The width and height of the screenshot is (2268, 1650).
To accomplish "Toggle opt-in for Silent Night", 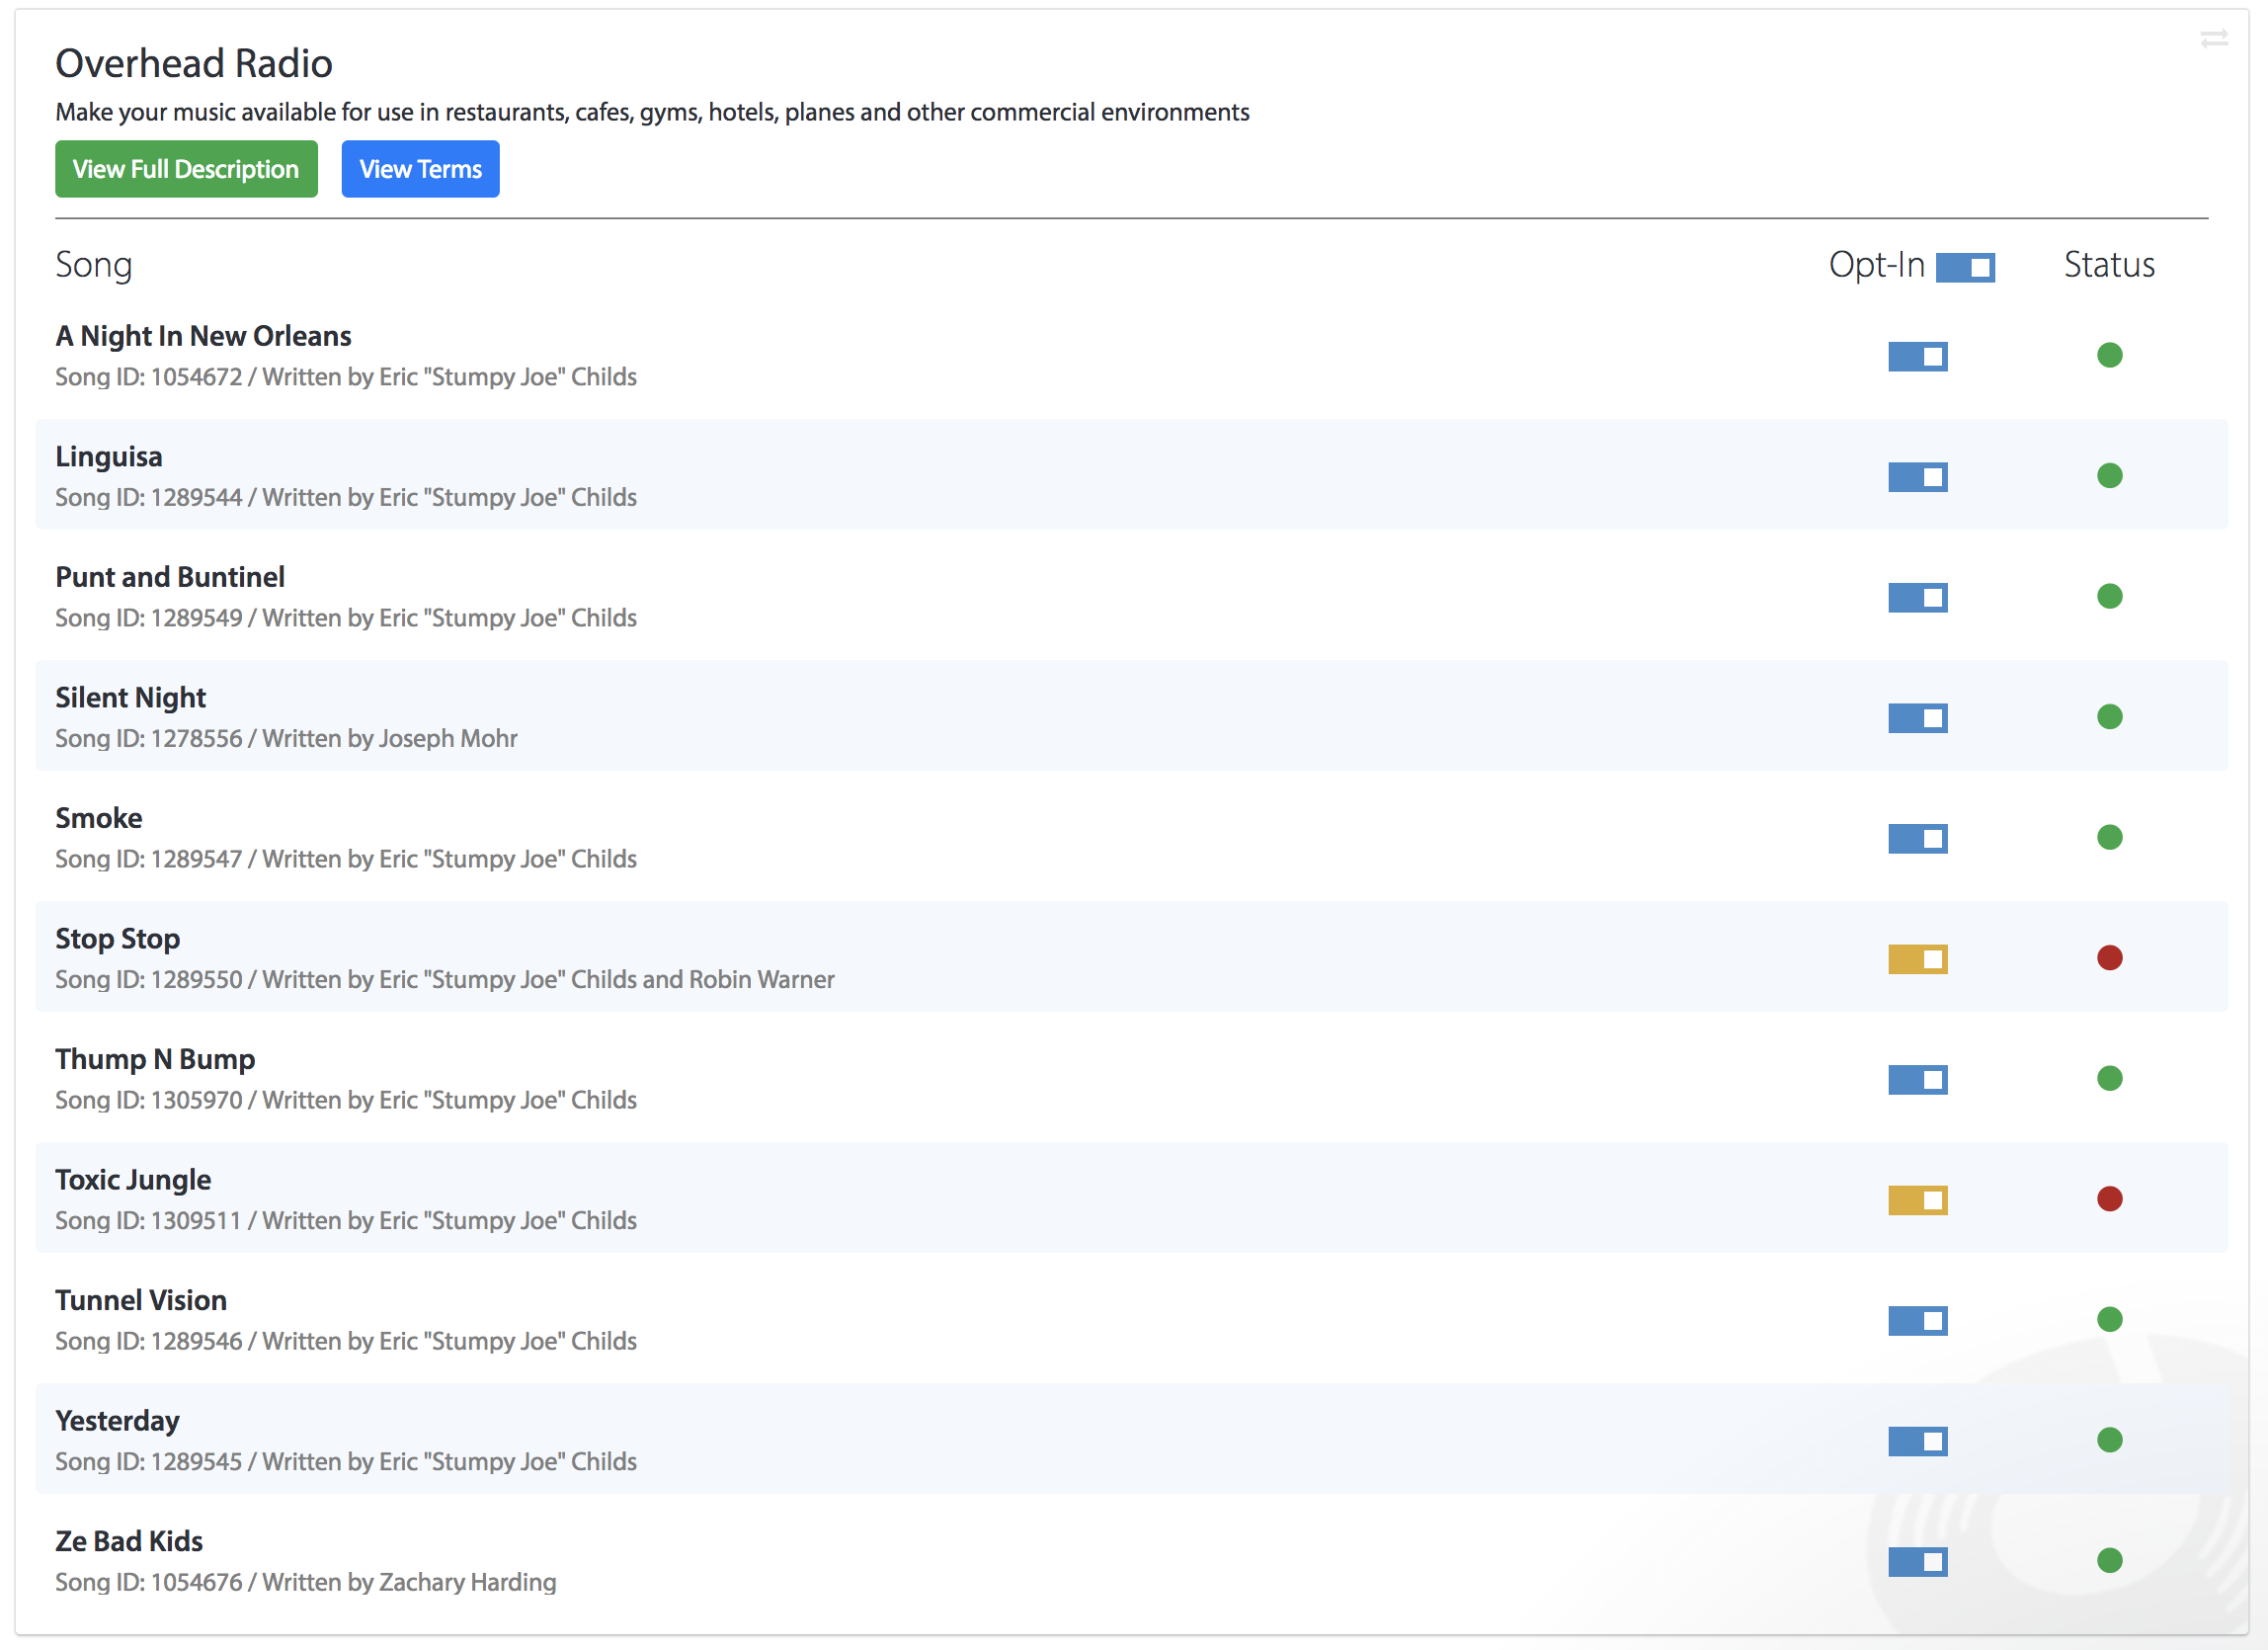I will 1917,718.
